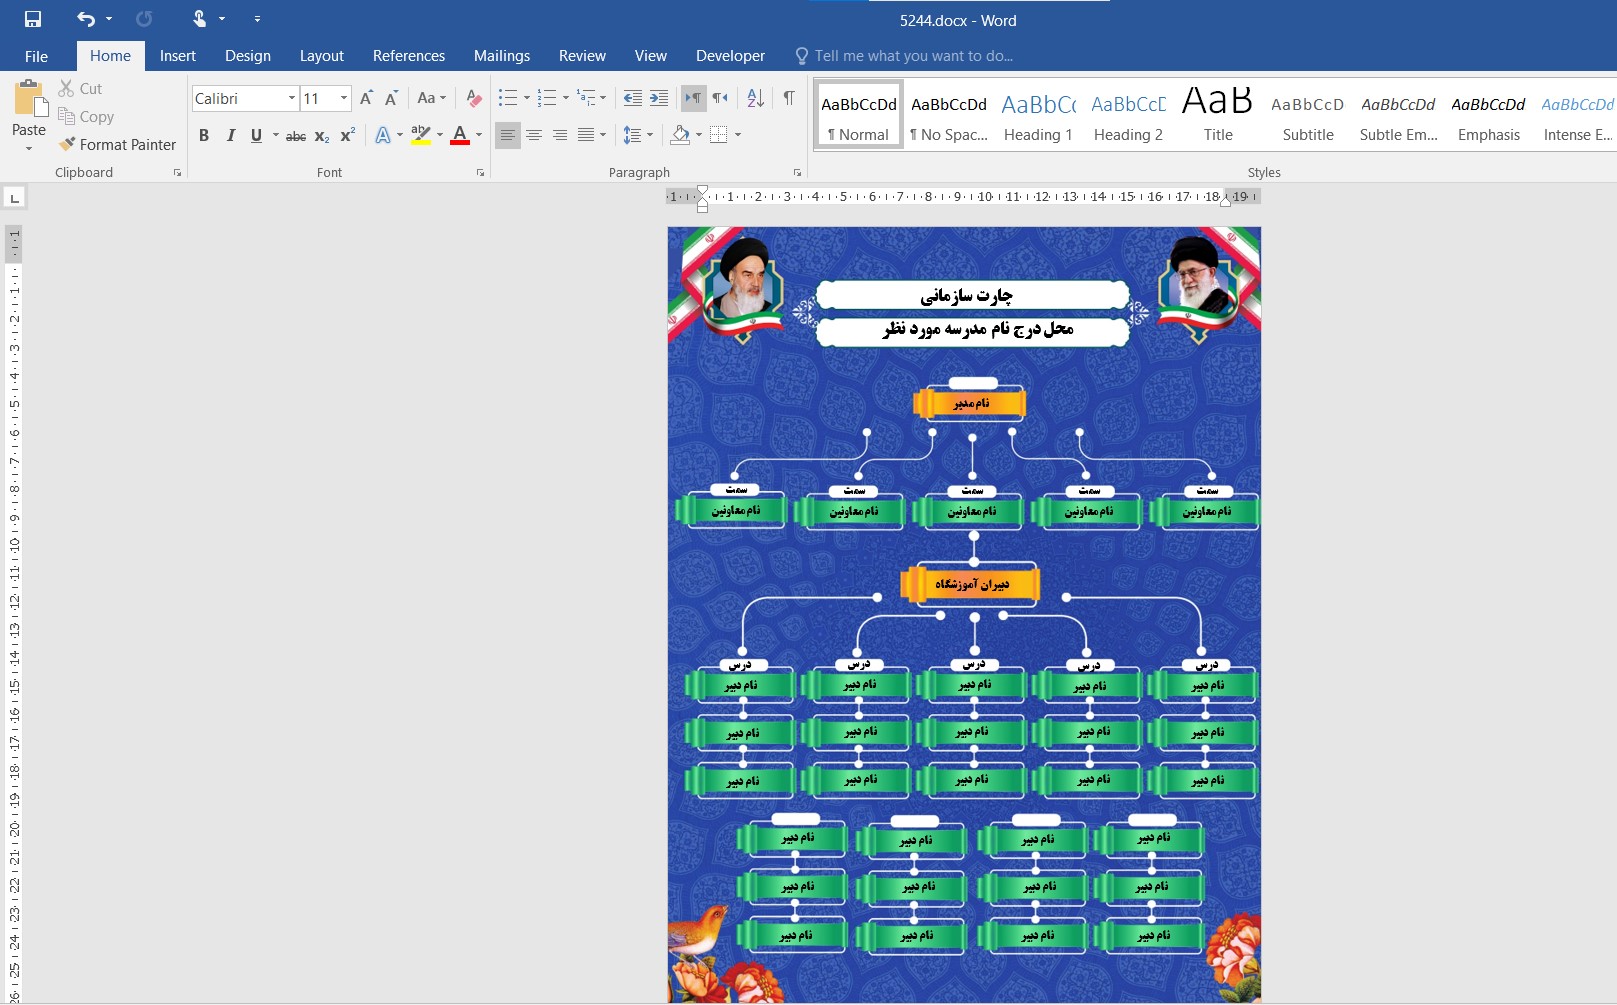This screenshot has width=1617, height=1005.
Task: Clear all formatting
Action: [474, 98]
